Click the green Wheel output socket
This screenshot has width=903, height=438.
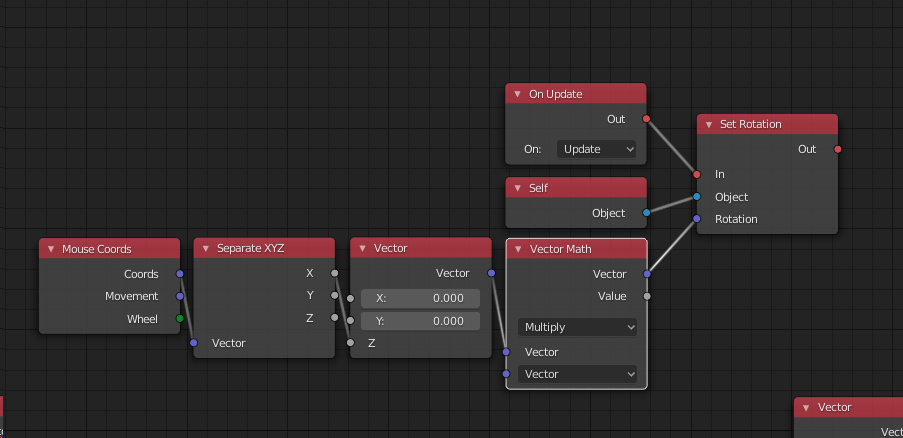click(x=180, y=319)
